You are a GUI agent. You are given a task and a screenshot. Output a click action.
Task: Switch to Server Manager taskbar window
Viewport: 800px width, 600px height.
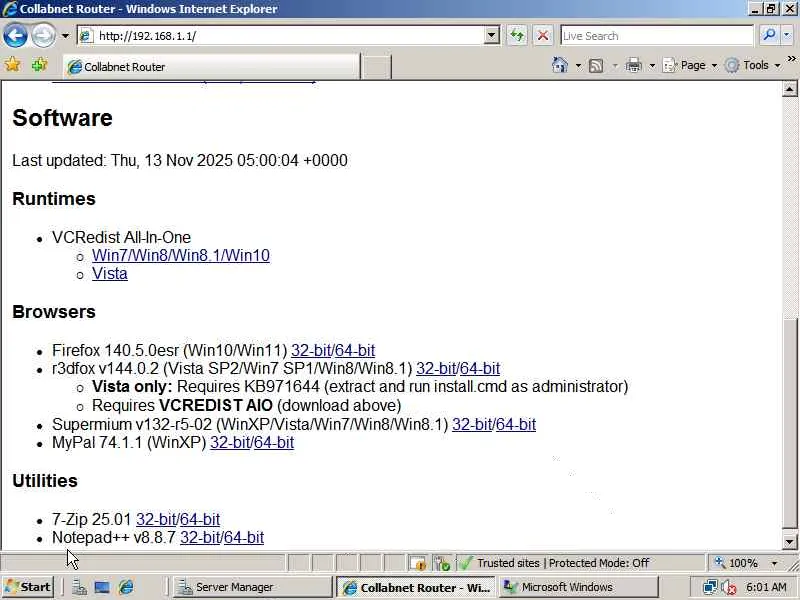[252, 587]
